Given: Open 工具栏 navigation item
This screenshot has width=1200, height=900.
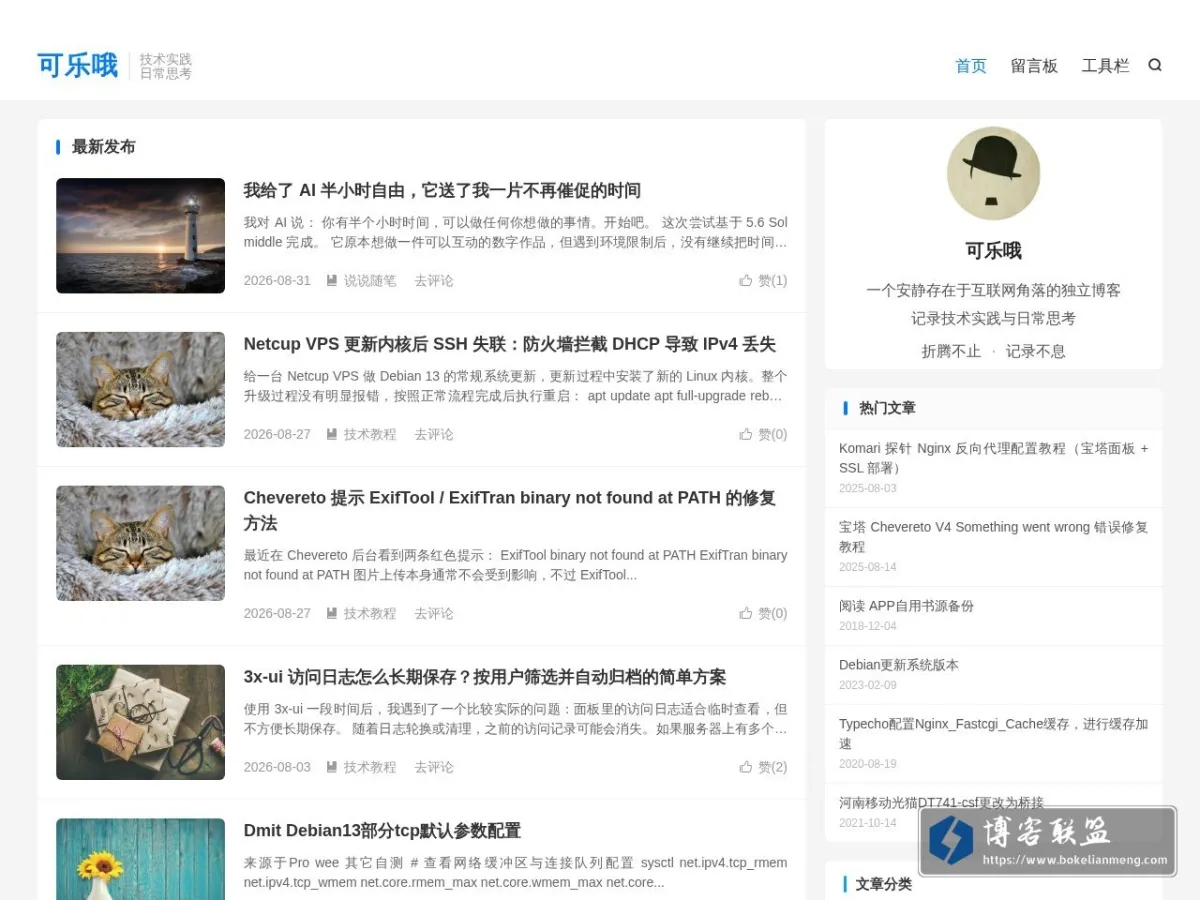Looking at the screenshot, I should [x=1105, y=66].
